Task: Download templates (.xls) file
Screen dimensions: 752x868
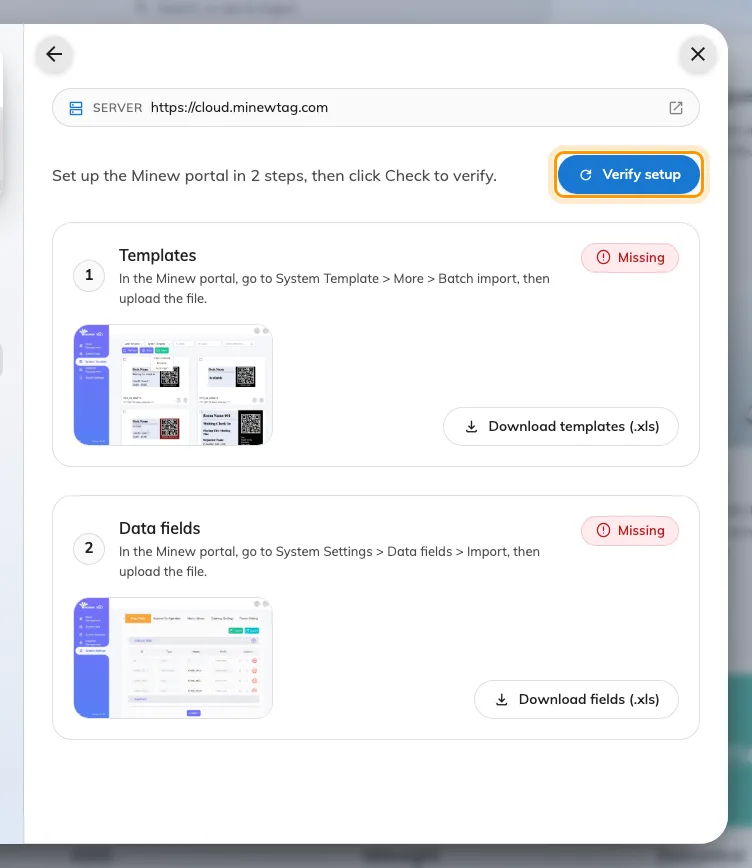Action: 560,426
